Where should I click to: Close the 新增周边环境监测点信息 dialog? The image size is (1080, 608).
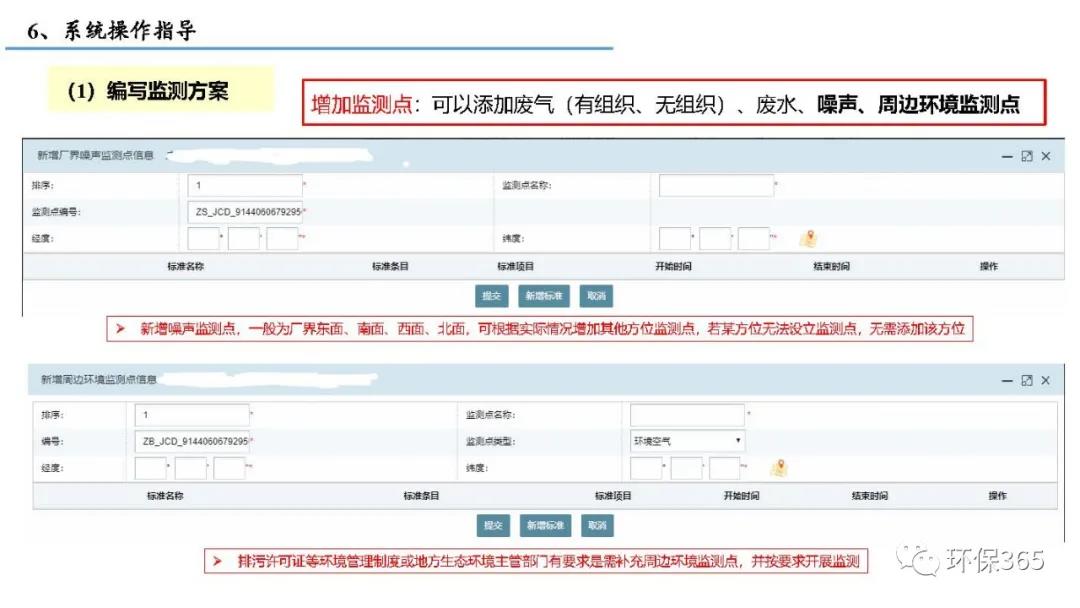pyautogui.click(x=1046, y=381)
